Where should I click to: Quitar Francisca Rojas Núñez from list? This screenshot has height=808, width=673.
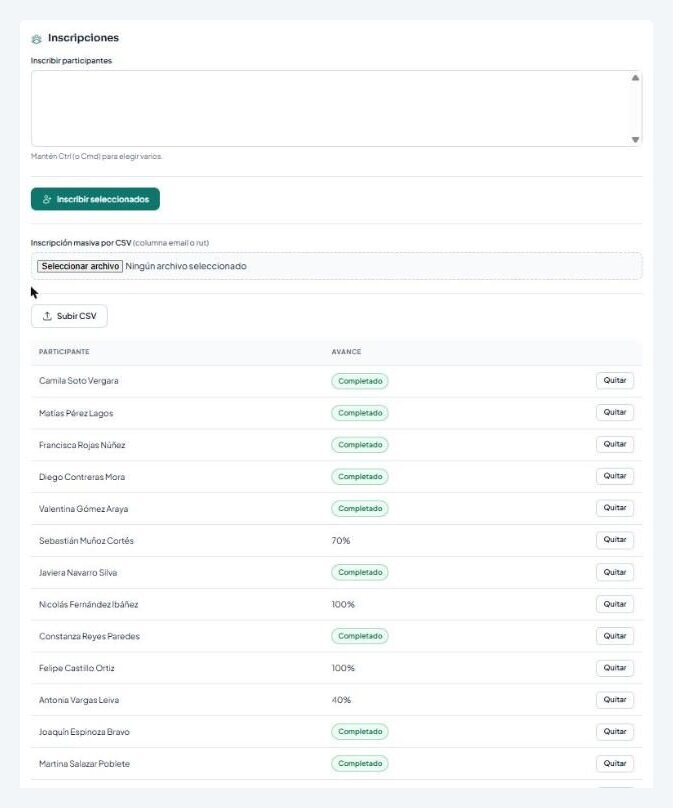[x=615, y=444]
